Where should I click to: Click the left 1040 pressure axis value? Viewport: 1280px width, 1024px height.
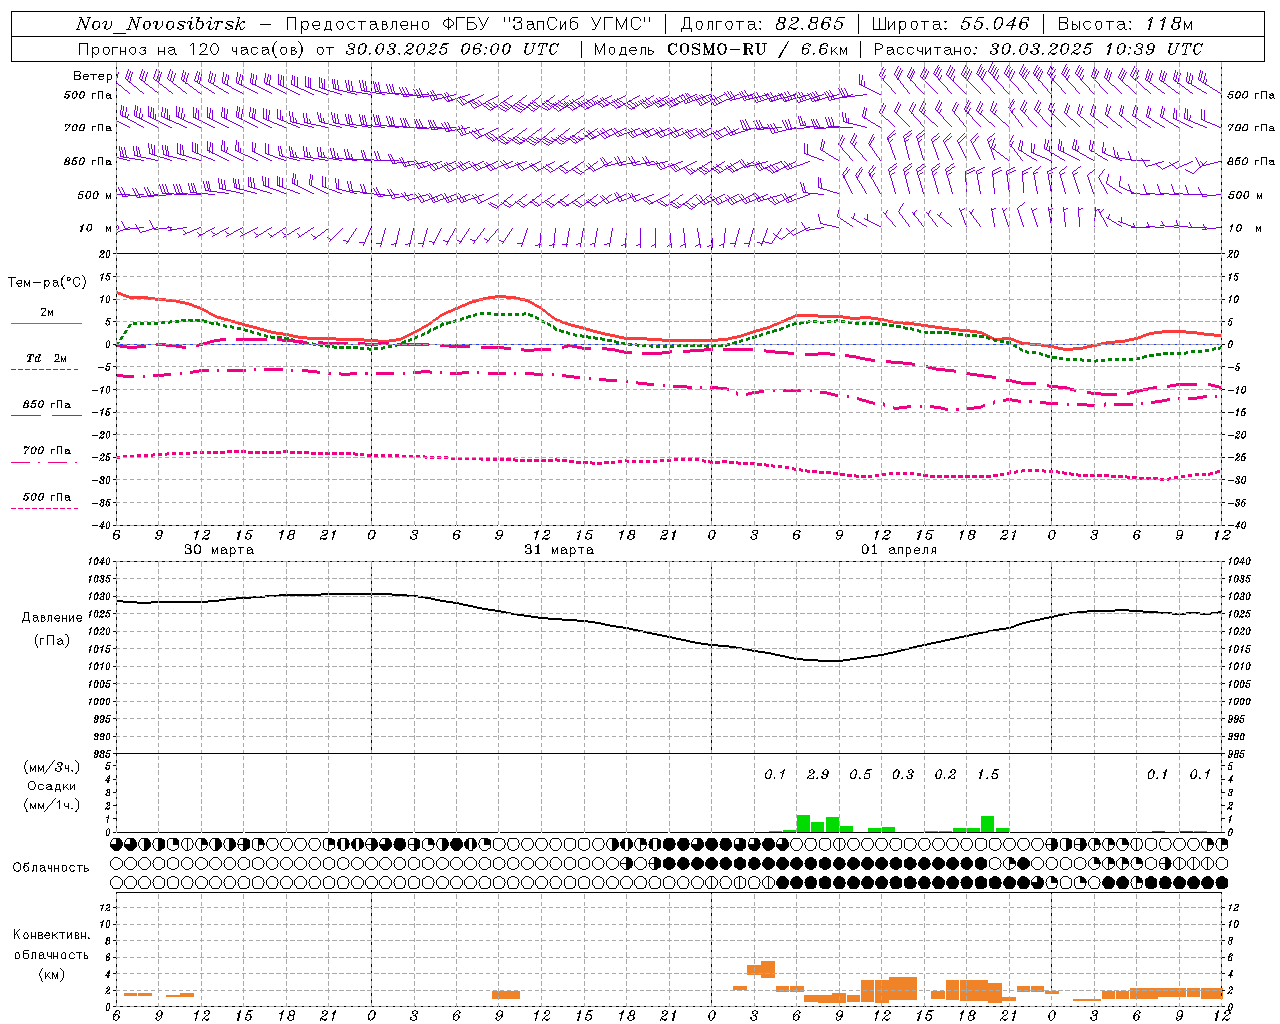tap(100, 562)
